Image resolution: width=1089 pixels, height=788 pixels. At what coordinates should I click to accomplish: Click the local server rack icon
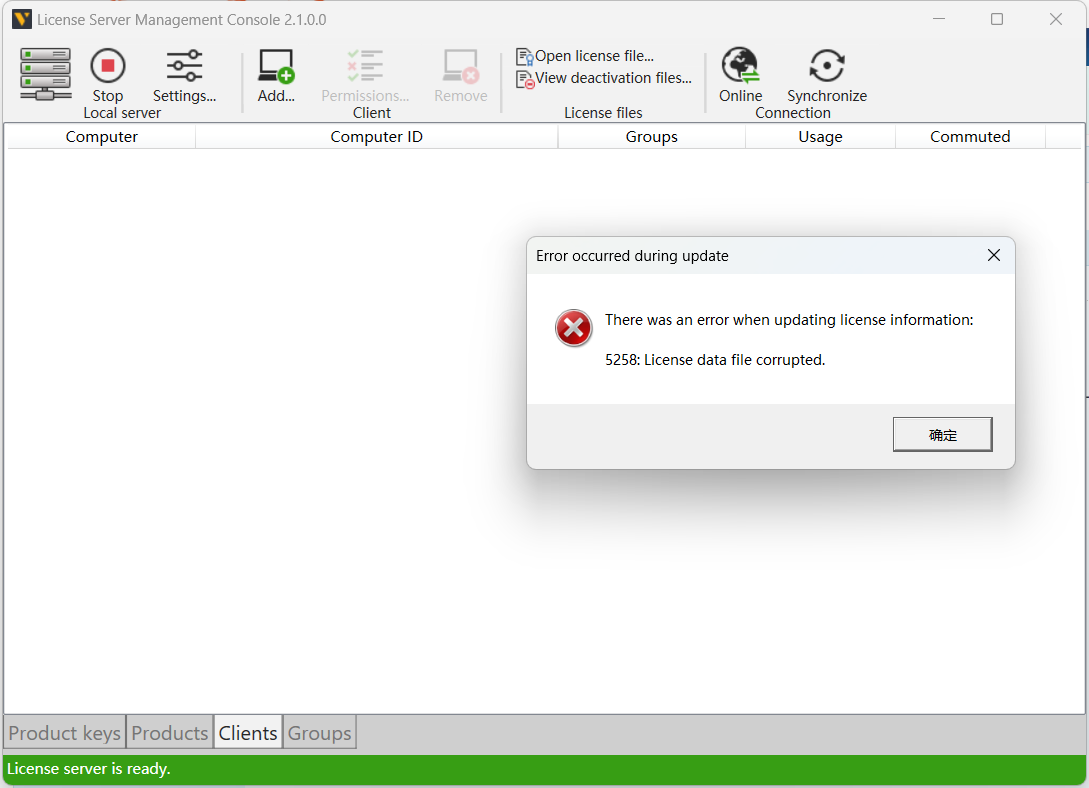coord(45,73)
